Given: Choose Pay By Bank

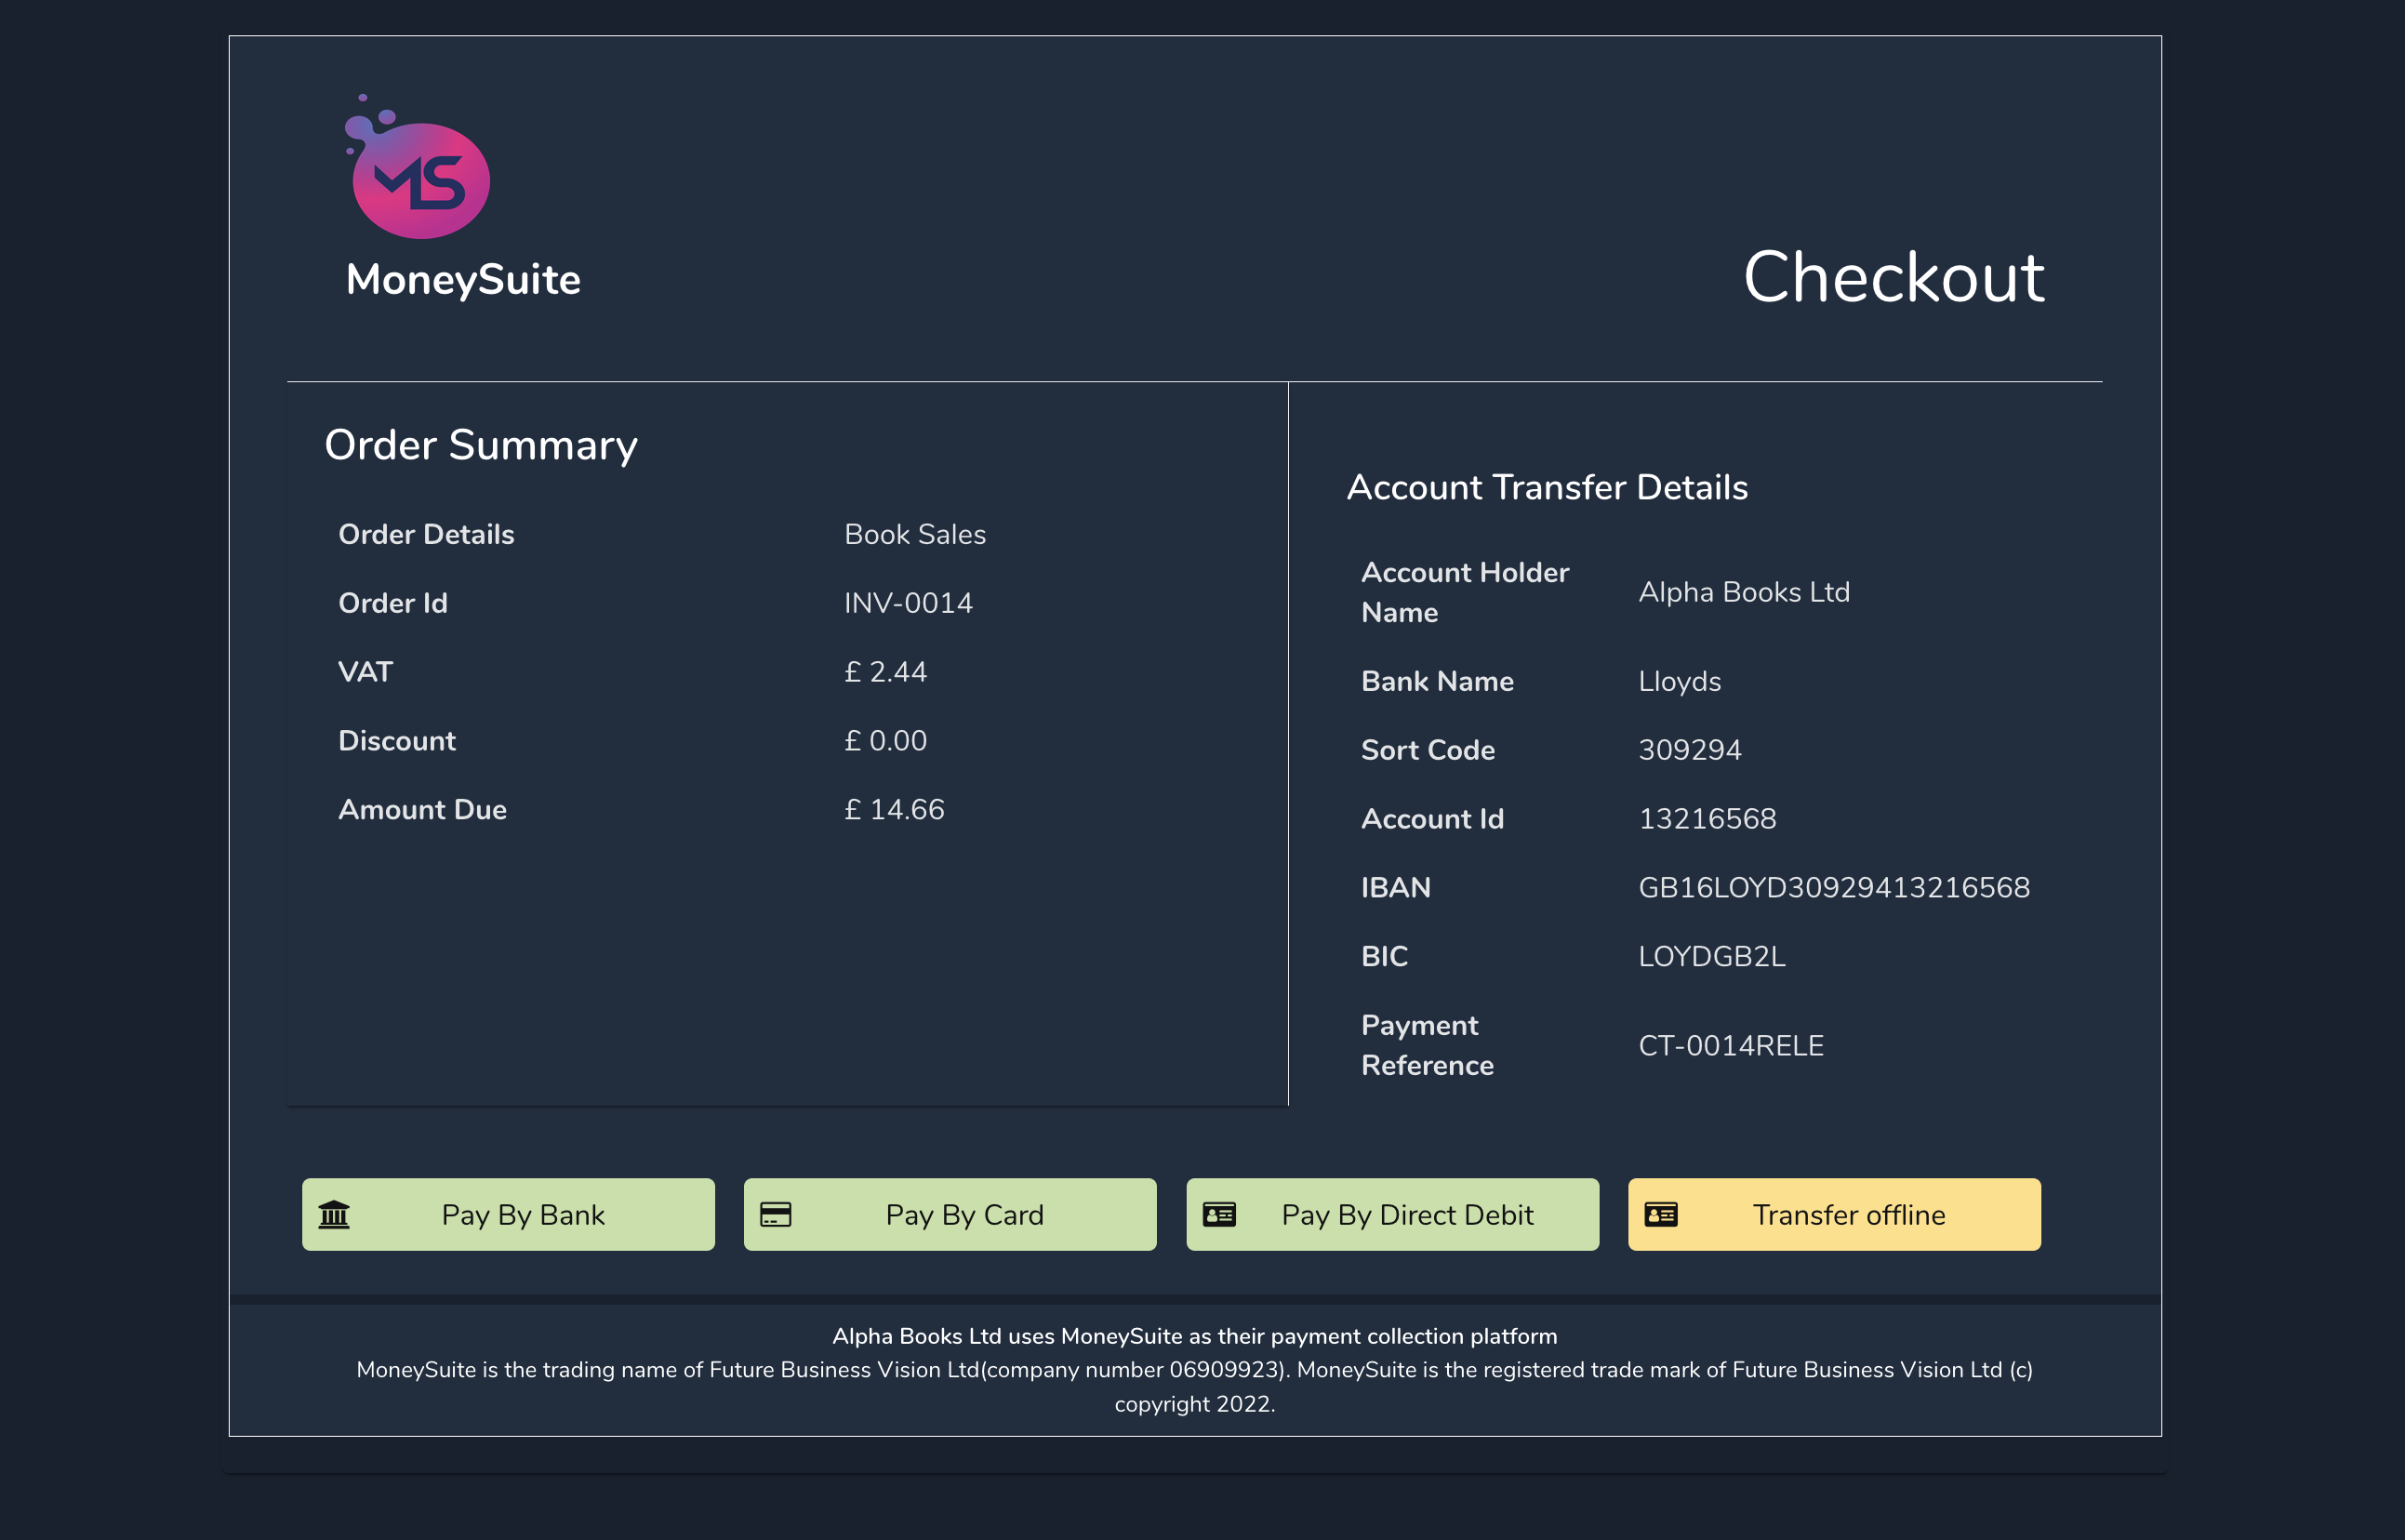Looking at the screenshot, I should click(508, 1215).
